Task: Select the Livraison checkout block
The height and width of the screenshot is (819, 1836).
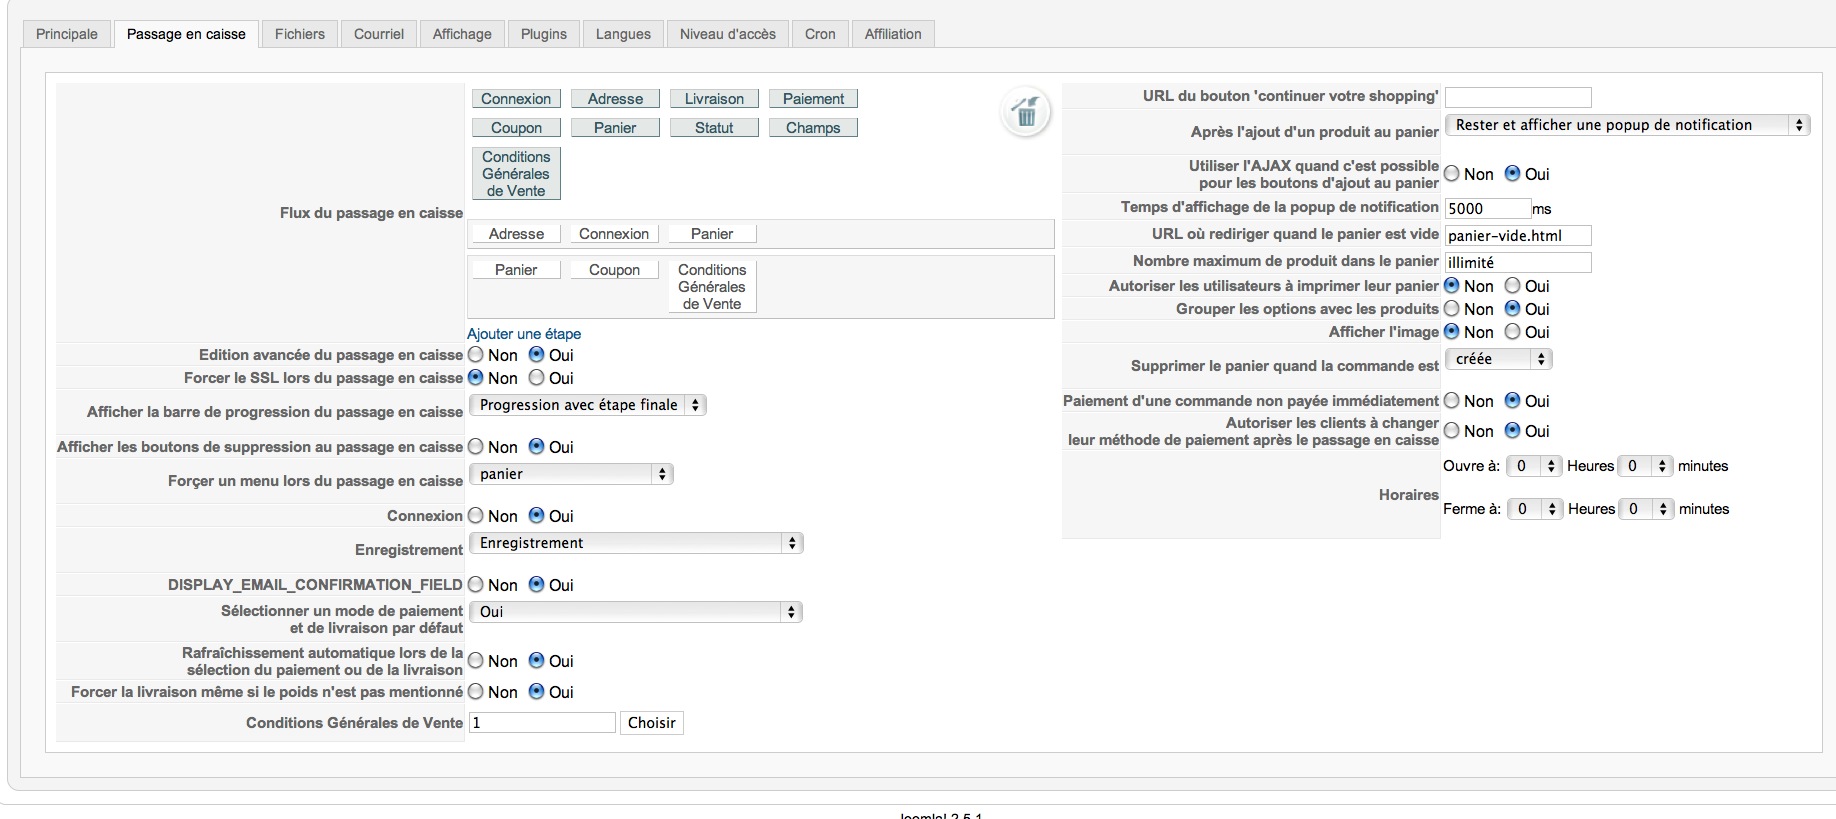Action: point(714,99)
